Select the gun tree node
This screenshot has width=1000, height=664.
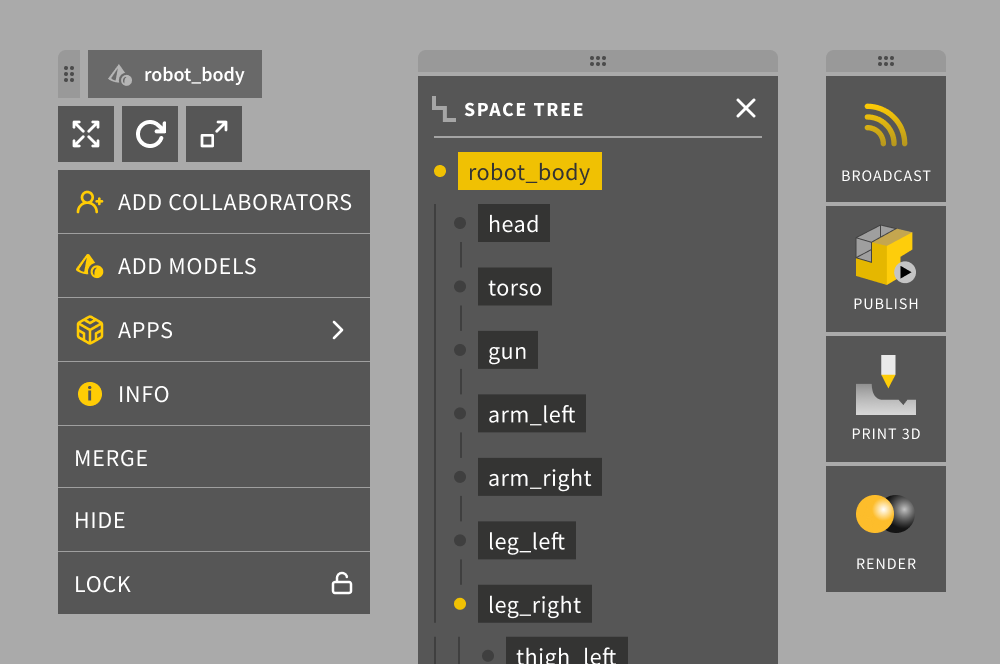(x=508, y=350)
